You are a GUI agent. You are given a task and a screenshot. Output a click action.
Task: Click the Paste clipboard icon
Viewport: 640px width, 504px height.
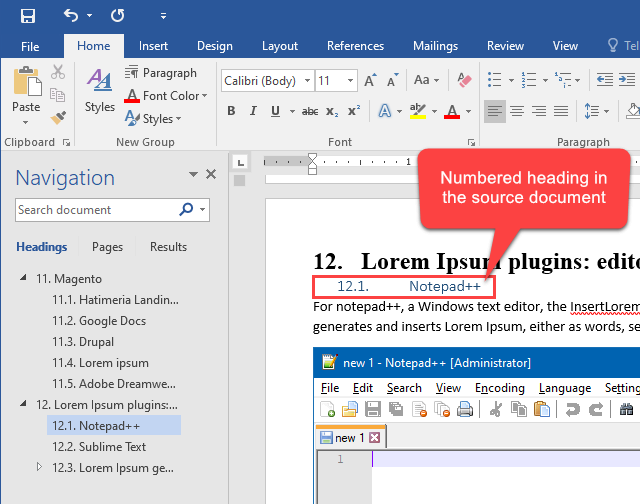(27, 82)
